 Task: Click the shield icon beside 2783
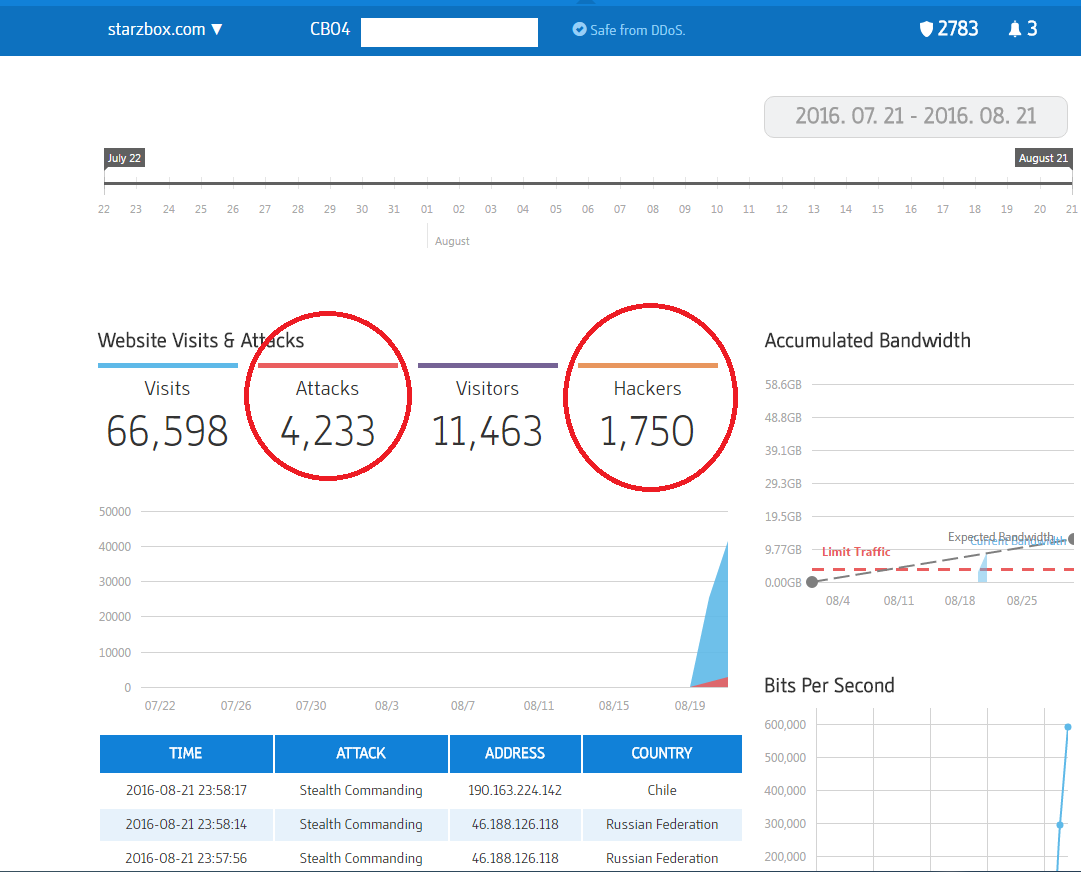pyautogui.click(x=926, y=29)
